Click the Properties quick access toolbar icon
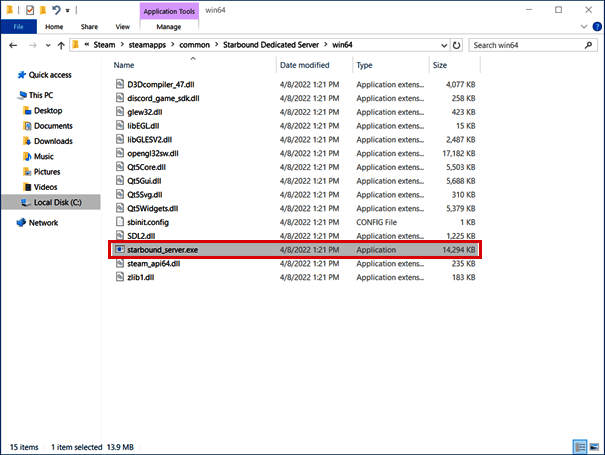The image size is (605, 455). click(x=30, y=10)
